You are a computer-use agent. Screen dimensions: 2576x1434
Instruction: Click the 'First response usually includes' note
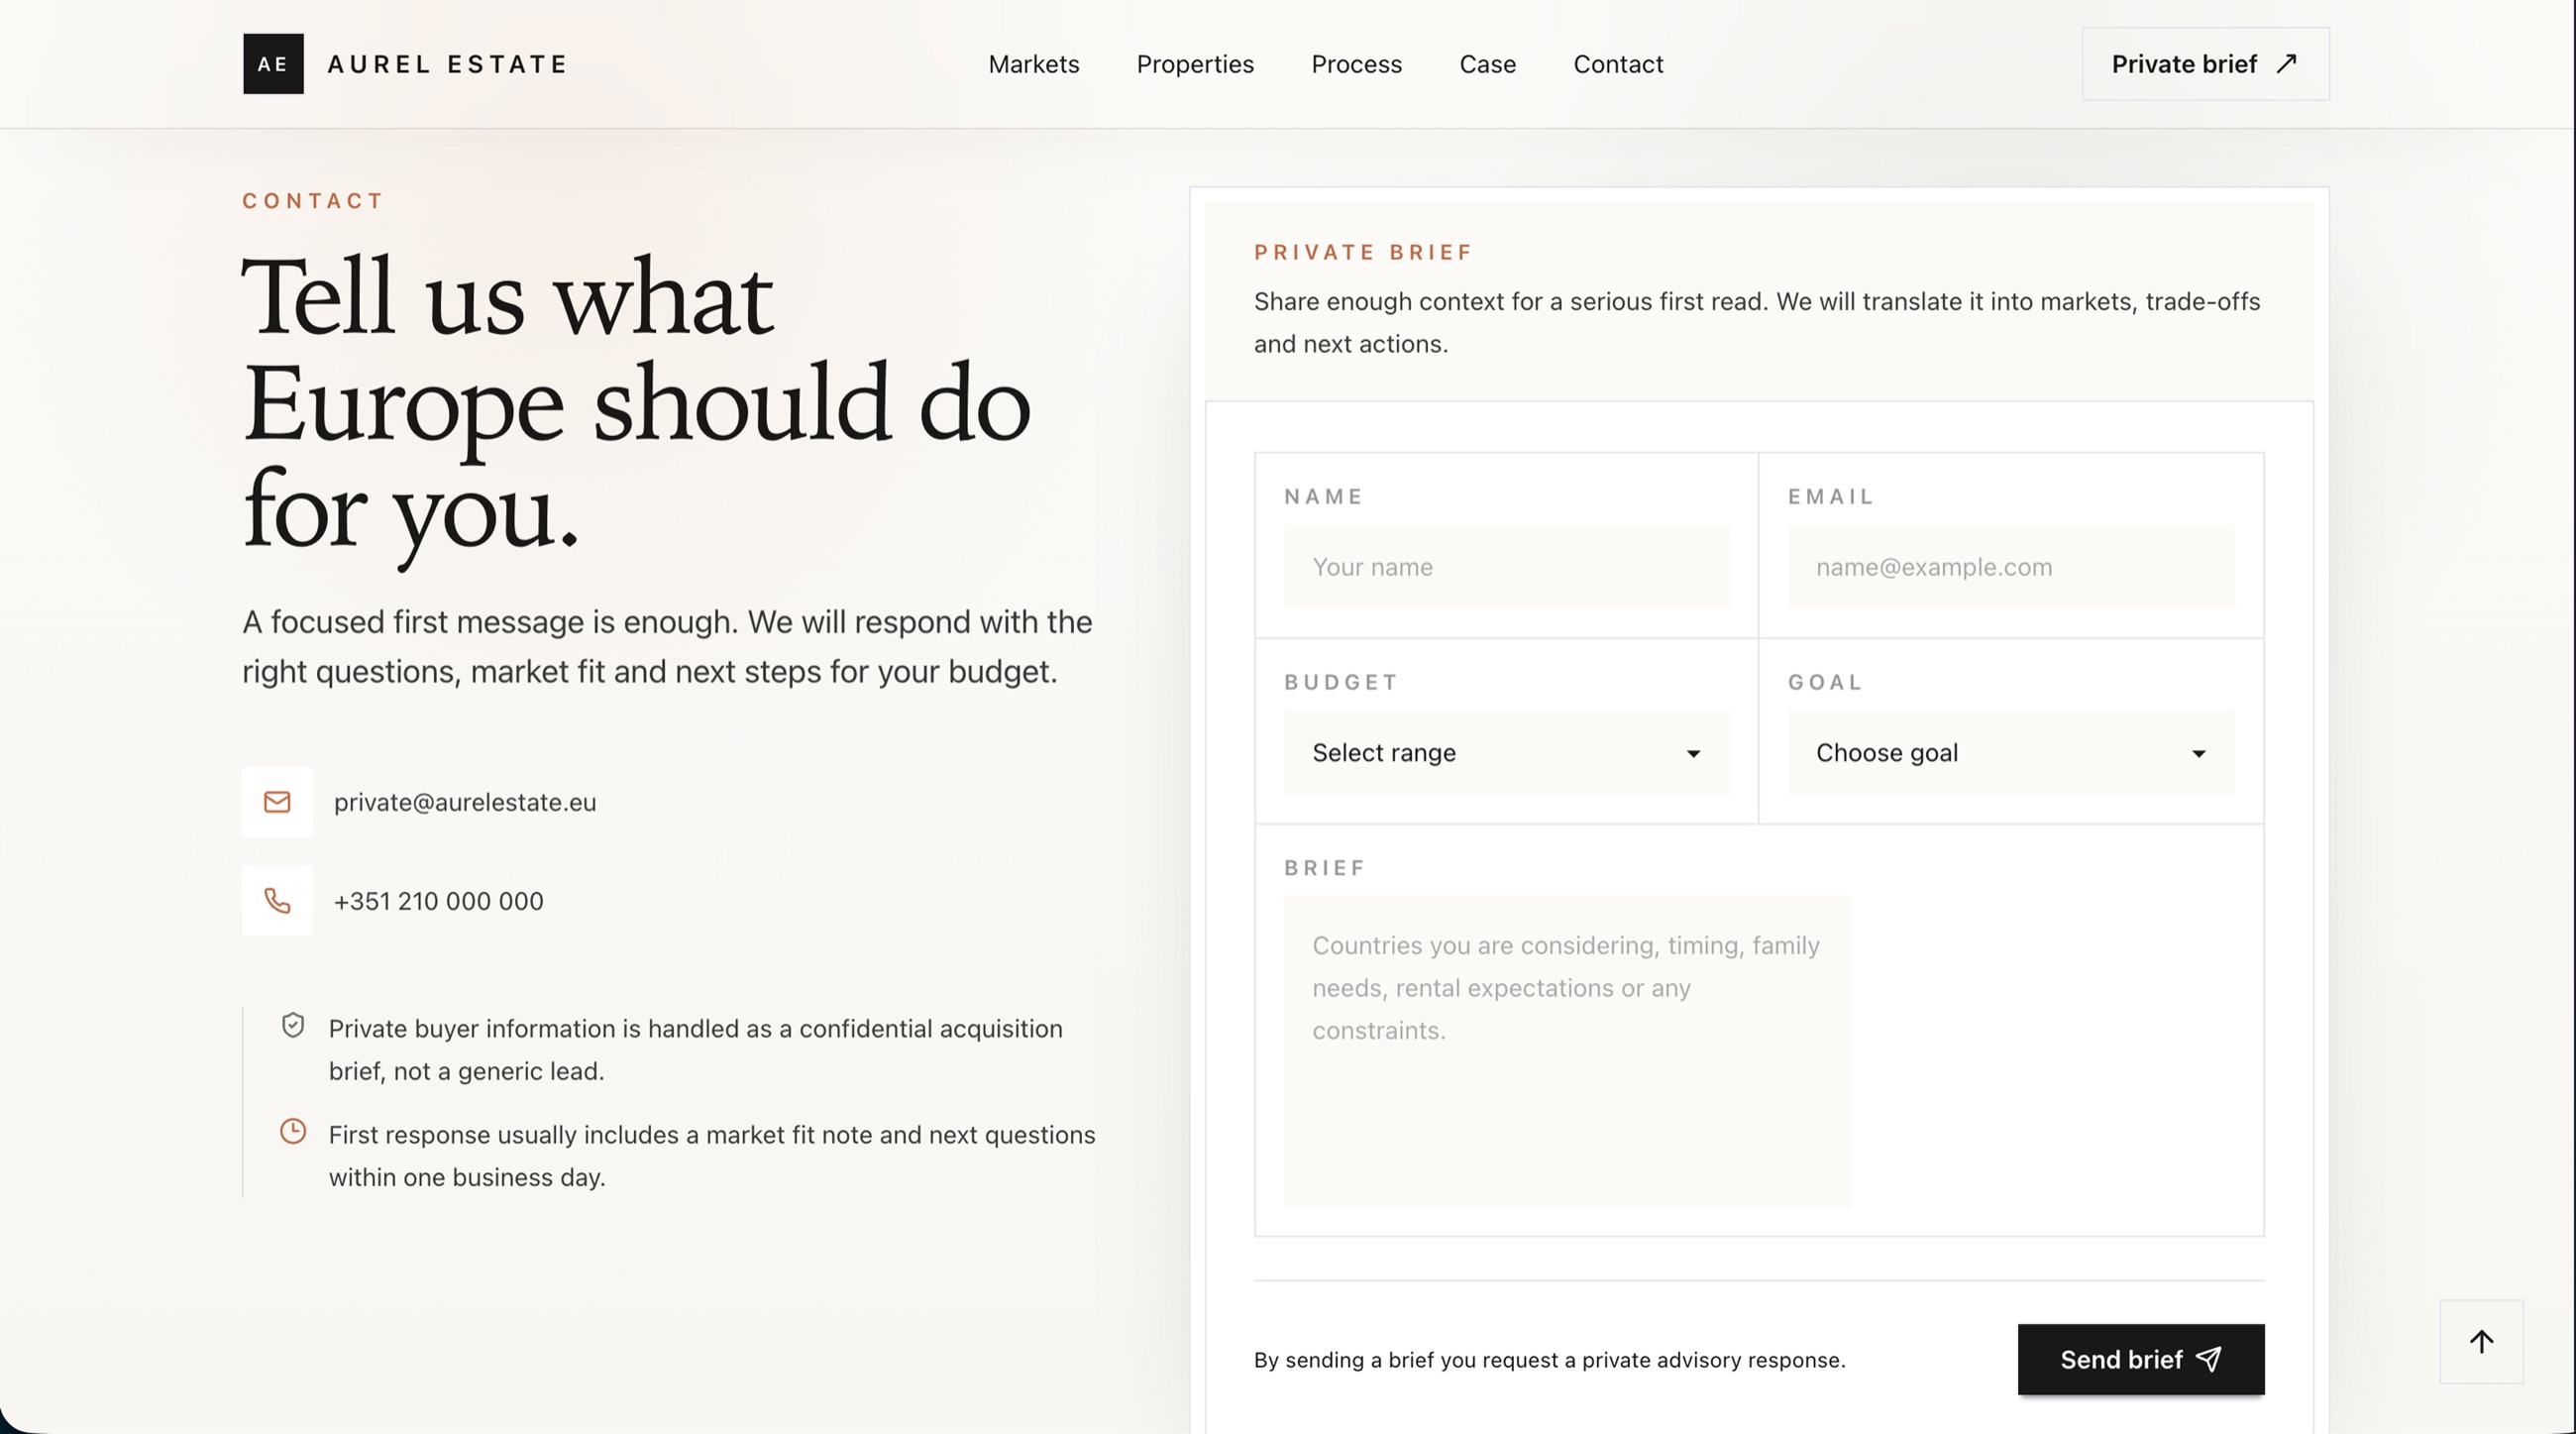pos(712,1156)
